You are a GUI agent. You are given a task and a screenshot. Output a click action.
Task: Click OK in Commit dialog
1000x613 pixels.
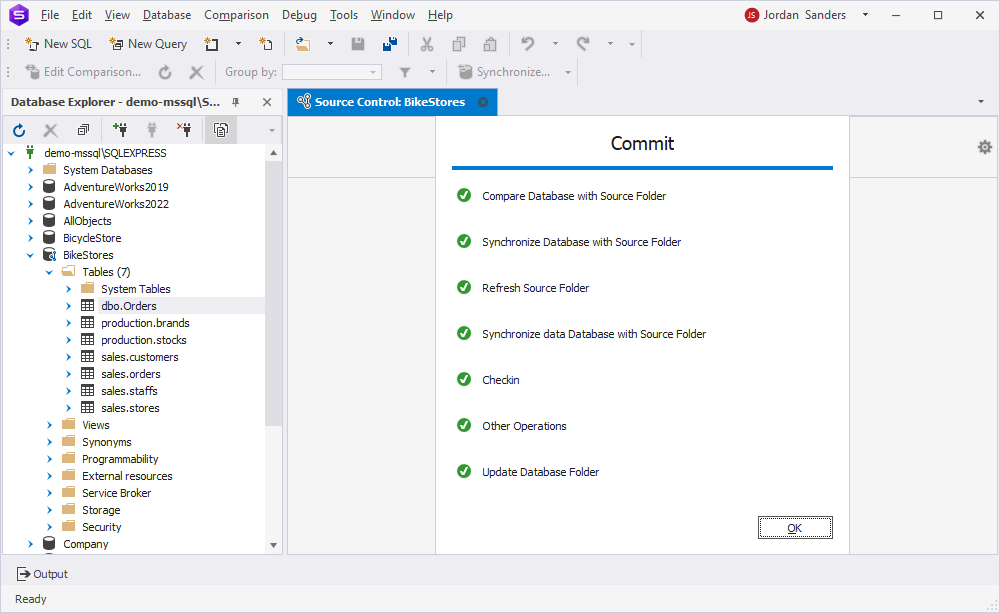[x=795, y=528]
